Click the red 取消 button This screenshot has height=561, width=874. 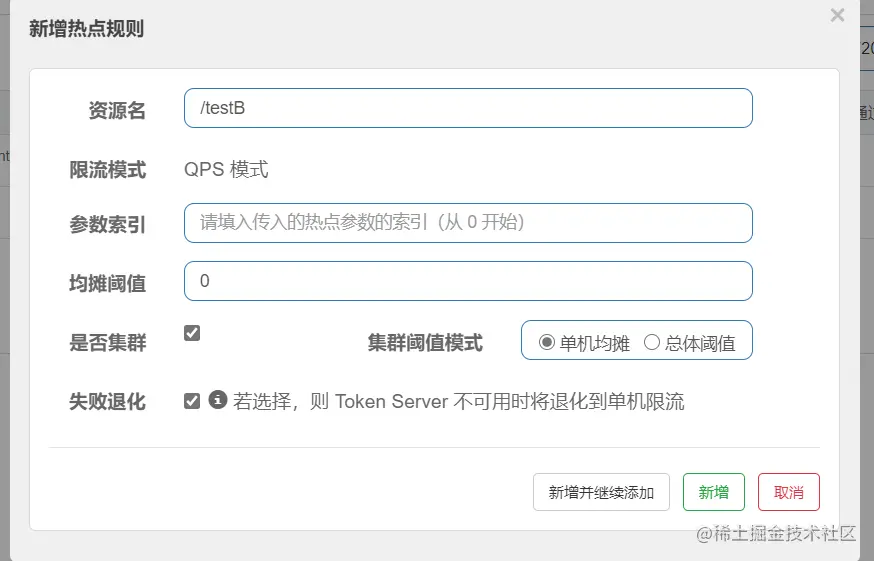789,492
